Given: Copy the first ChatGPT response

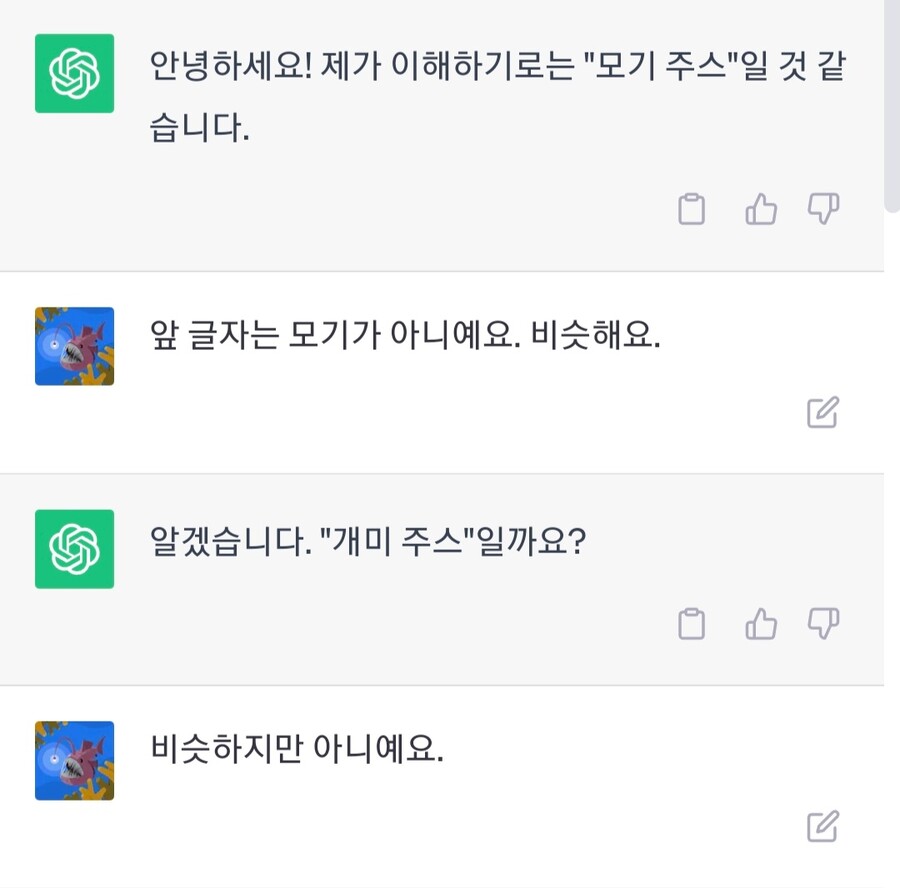Looking at the screenshot, I should [691, 208].
